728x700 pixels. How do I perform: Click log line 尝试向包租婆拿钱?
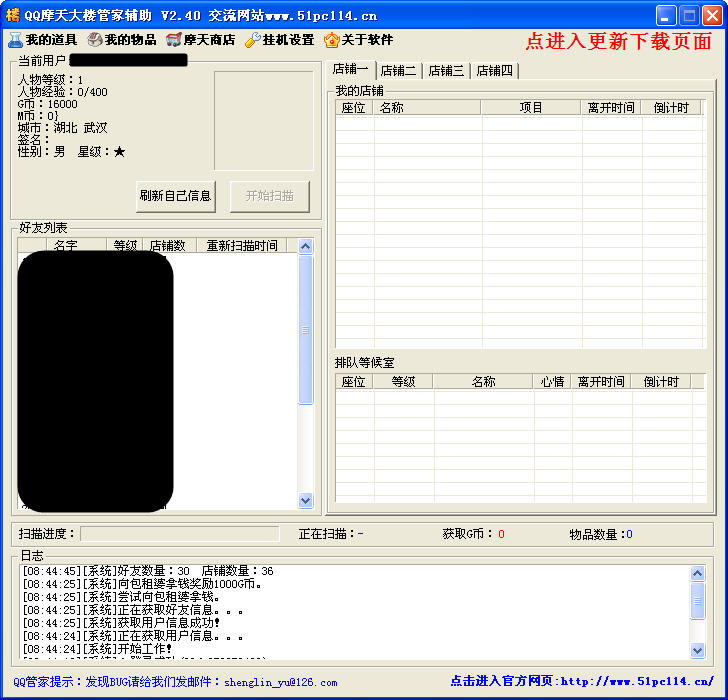pyautogui.click(x=121, y=597)
